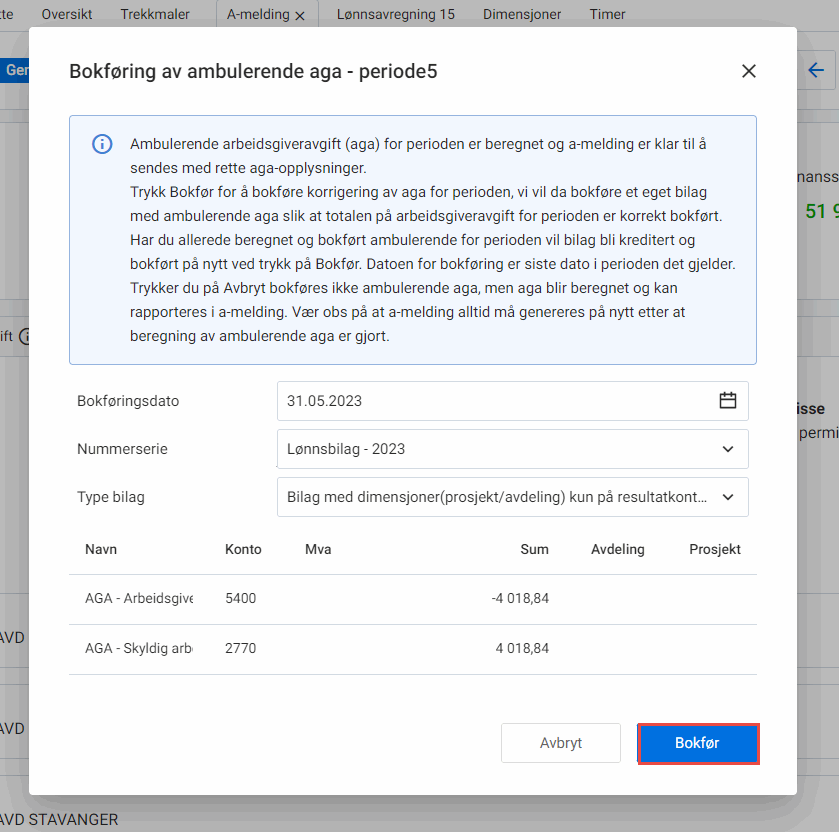Select the Dimensjoner tab
Image resolution: width=839 pixels, height=832 pixels.
(x=522, y=15)
